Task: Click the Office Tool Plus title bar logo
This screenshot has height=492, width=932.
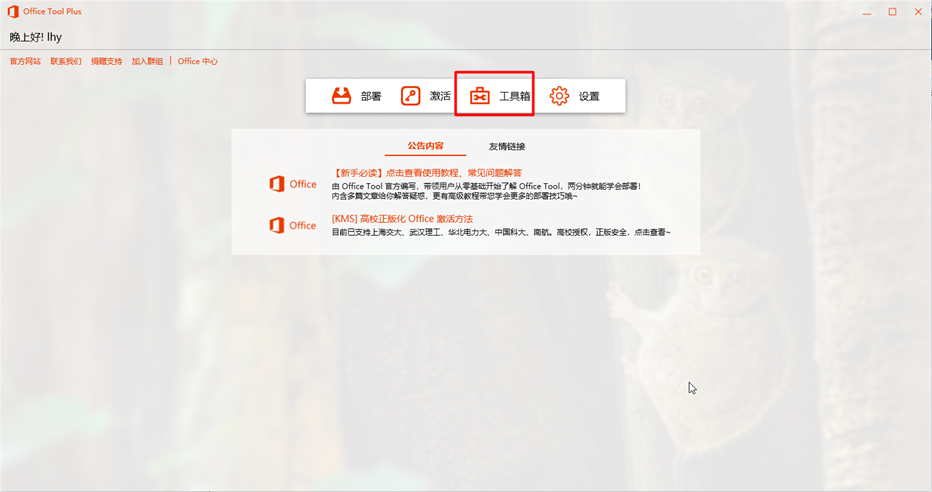Action: pyautogui.click(x=13, y=12)
